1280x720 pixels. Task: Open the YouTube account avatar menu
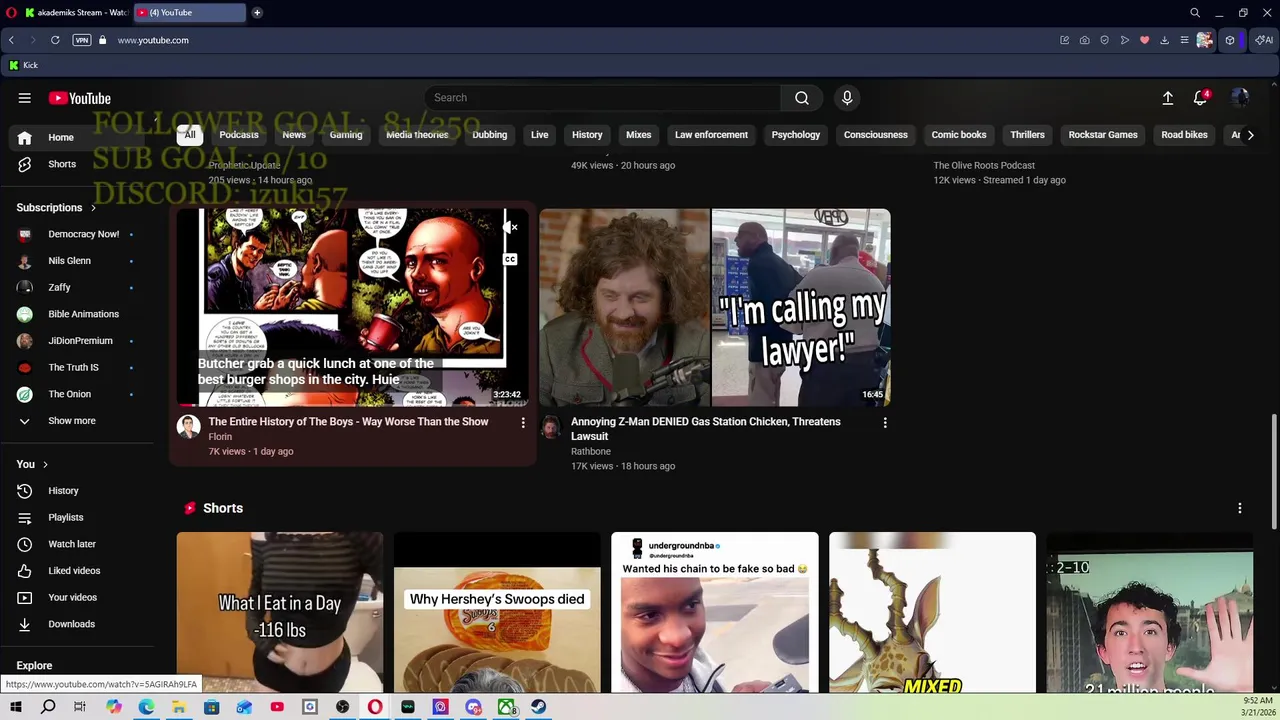click(x=1240, y=98)
